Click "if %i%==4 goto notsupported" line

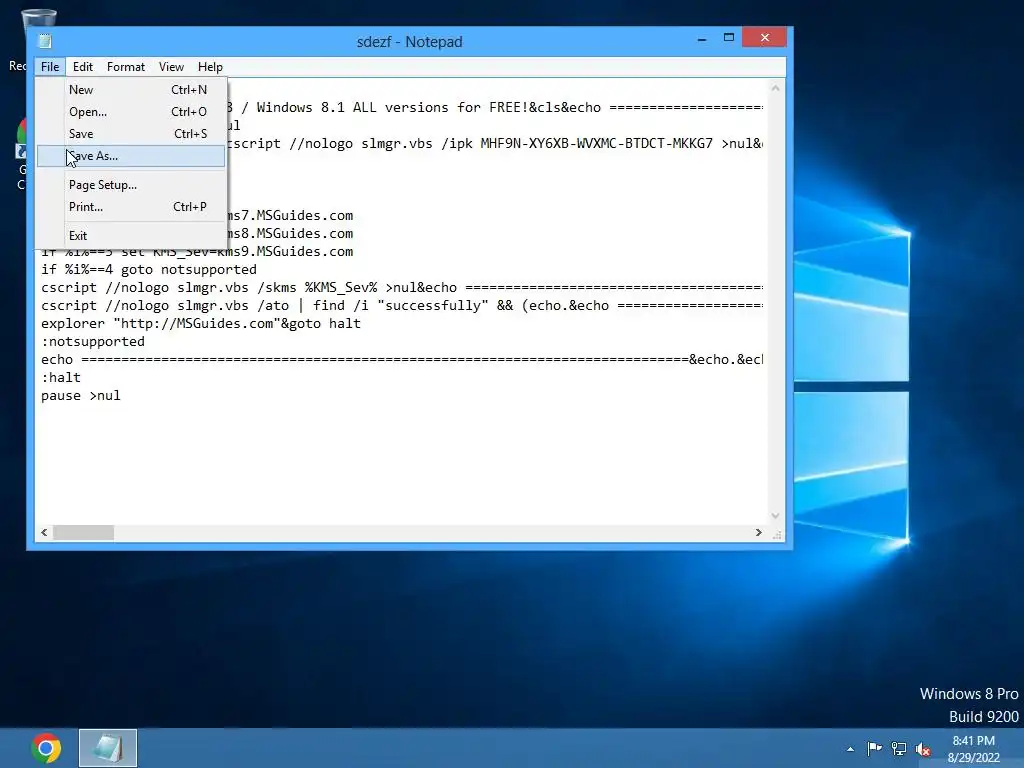pyautogui.click(x=149, y=269)
